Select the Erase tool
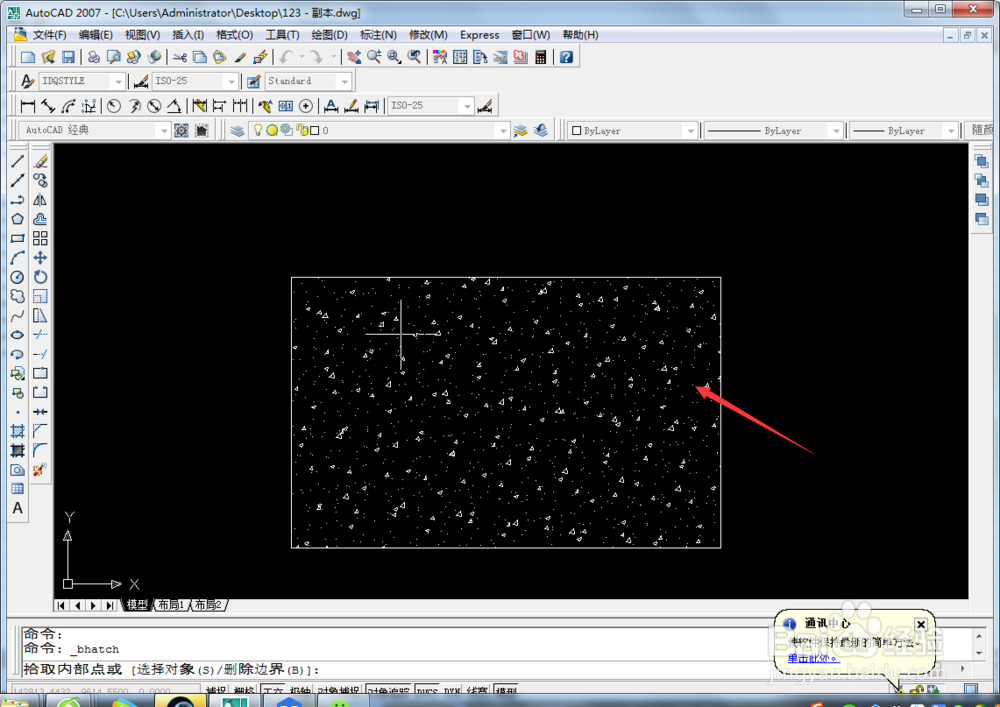Image resolution: width=1000 pixels, height=707 pixels. click(x=40, y=162)
